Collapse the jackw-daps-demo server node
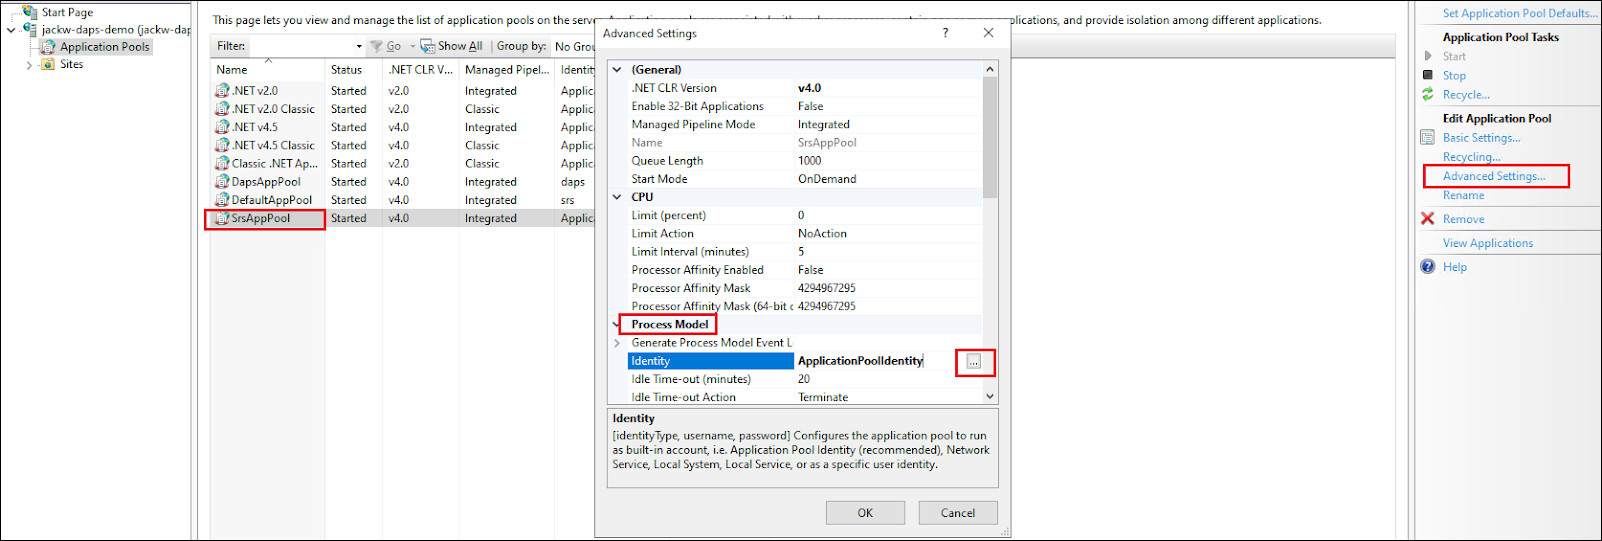Viewport: 1602px width, 541px height. pos(12,30)
